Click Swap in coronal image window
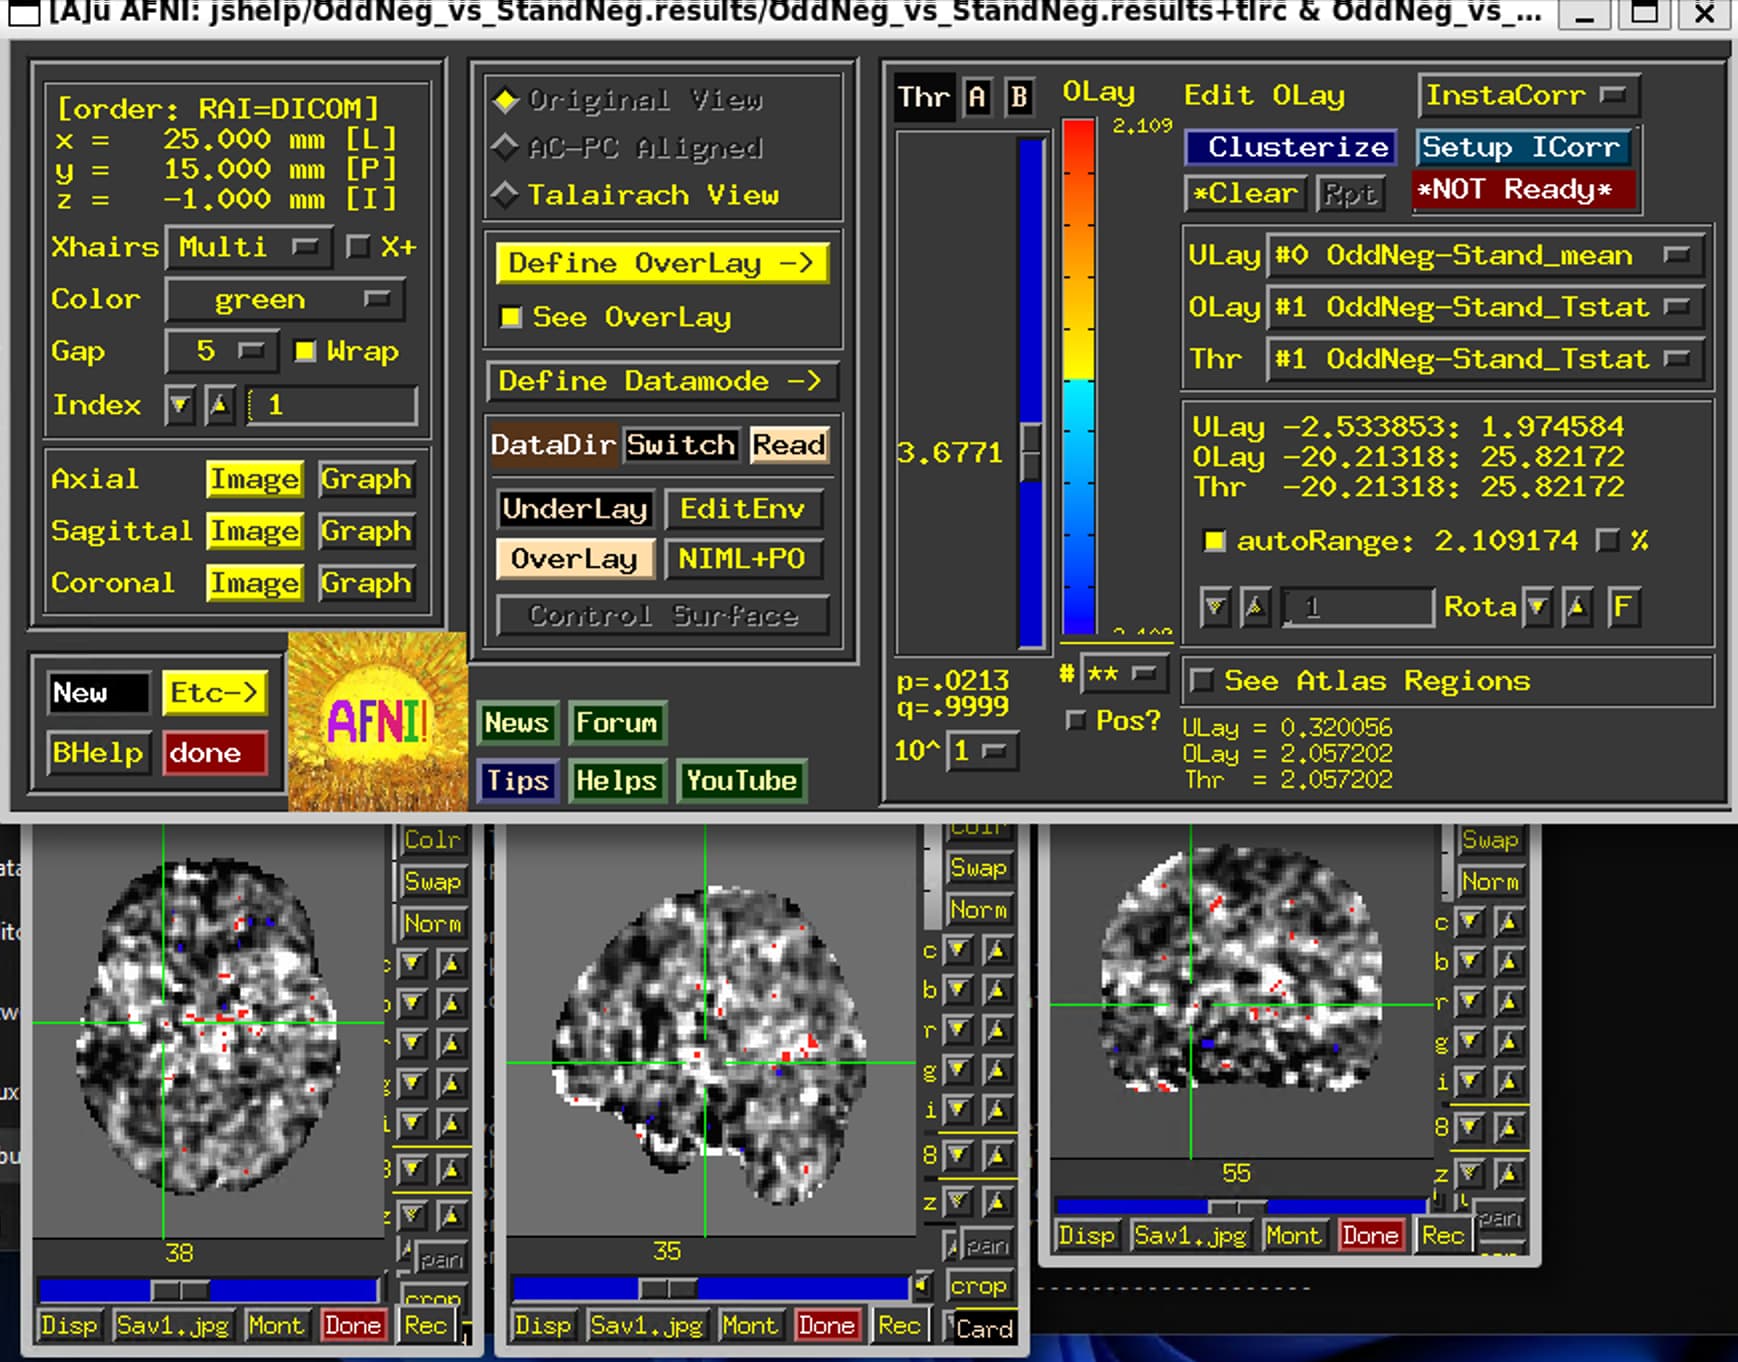The width and height of the screenshot is (1738, 1362). pos(1490,840)
